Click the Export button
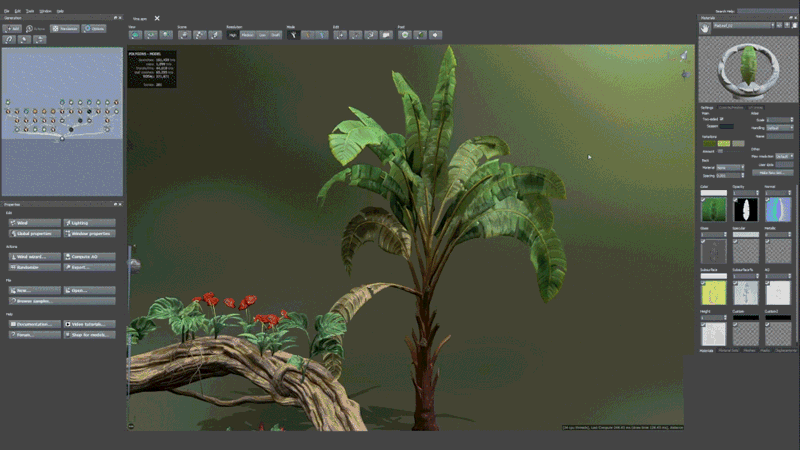This screenshot has height=450, width=800. point(89,267)
